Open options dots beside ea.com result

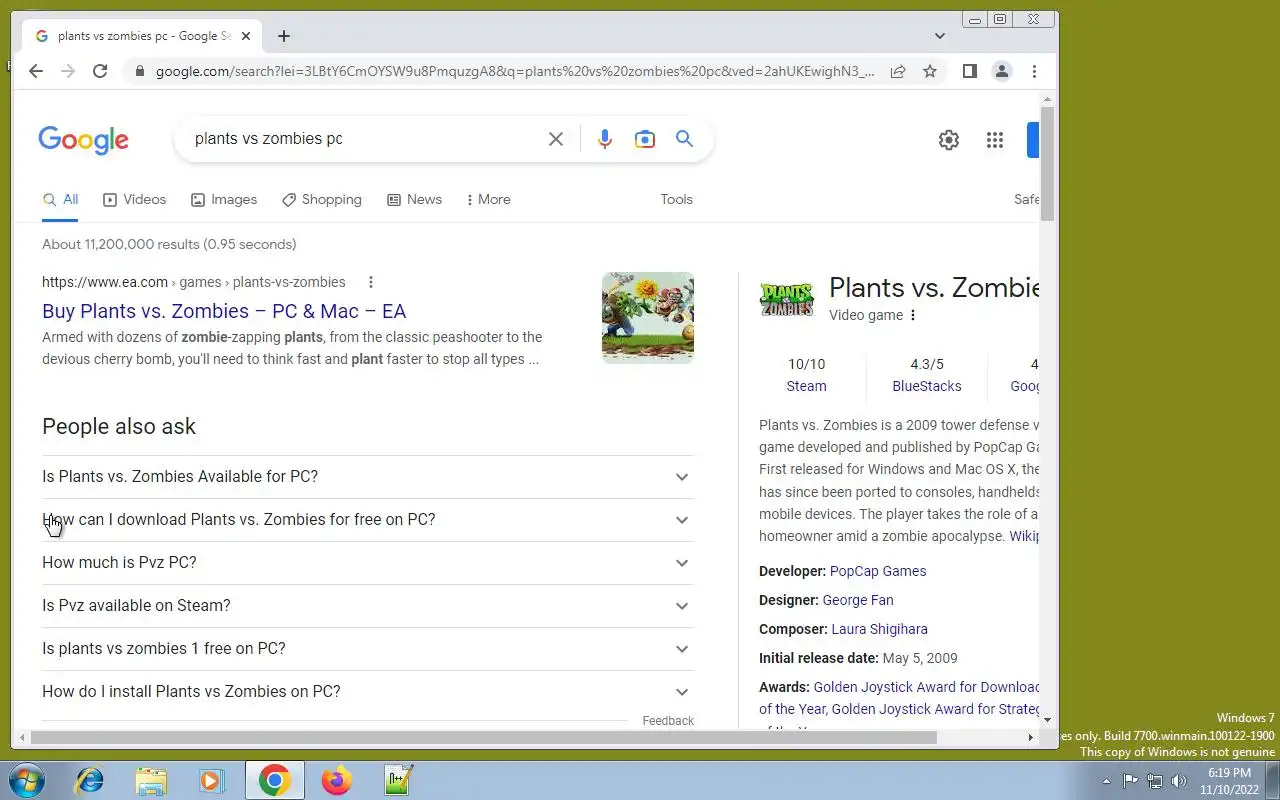click(x=371, y=282)
